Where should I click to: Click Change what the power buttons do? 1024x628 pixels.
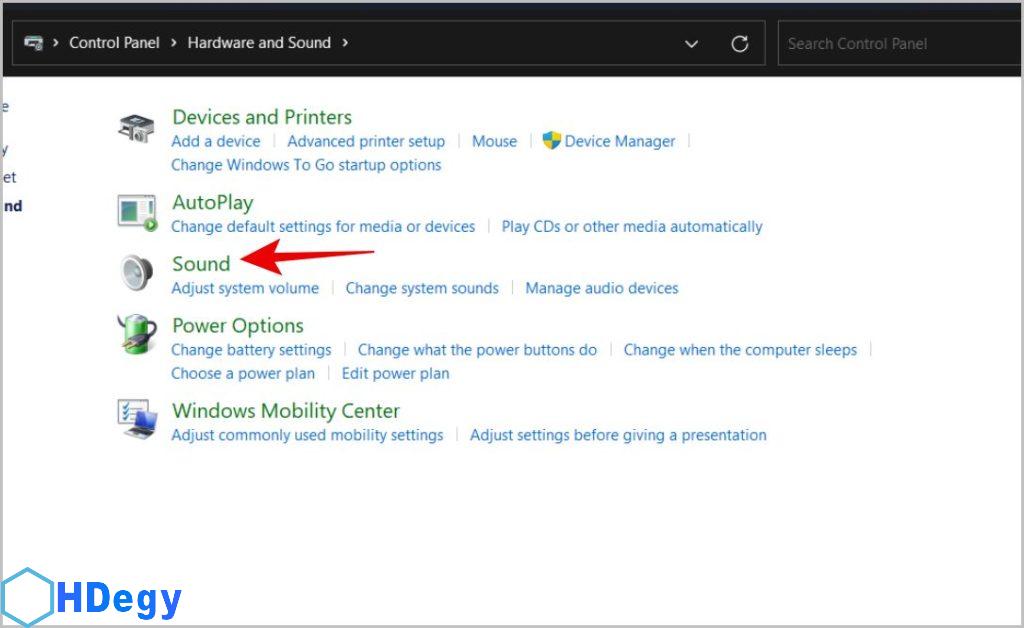tap(477, 350)
